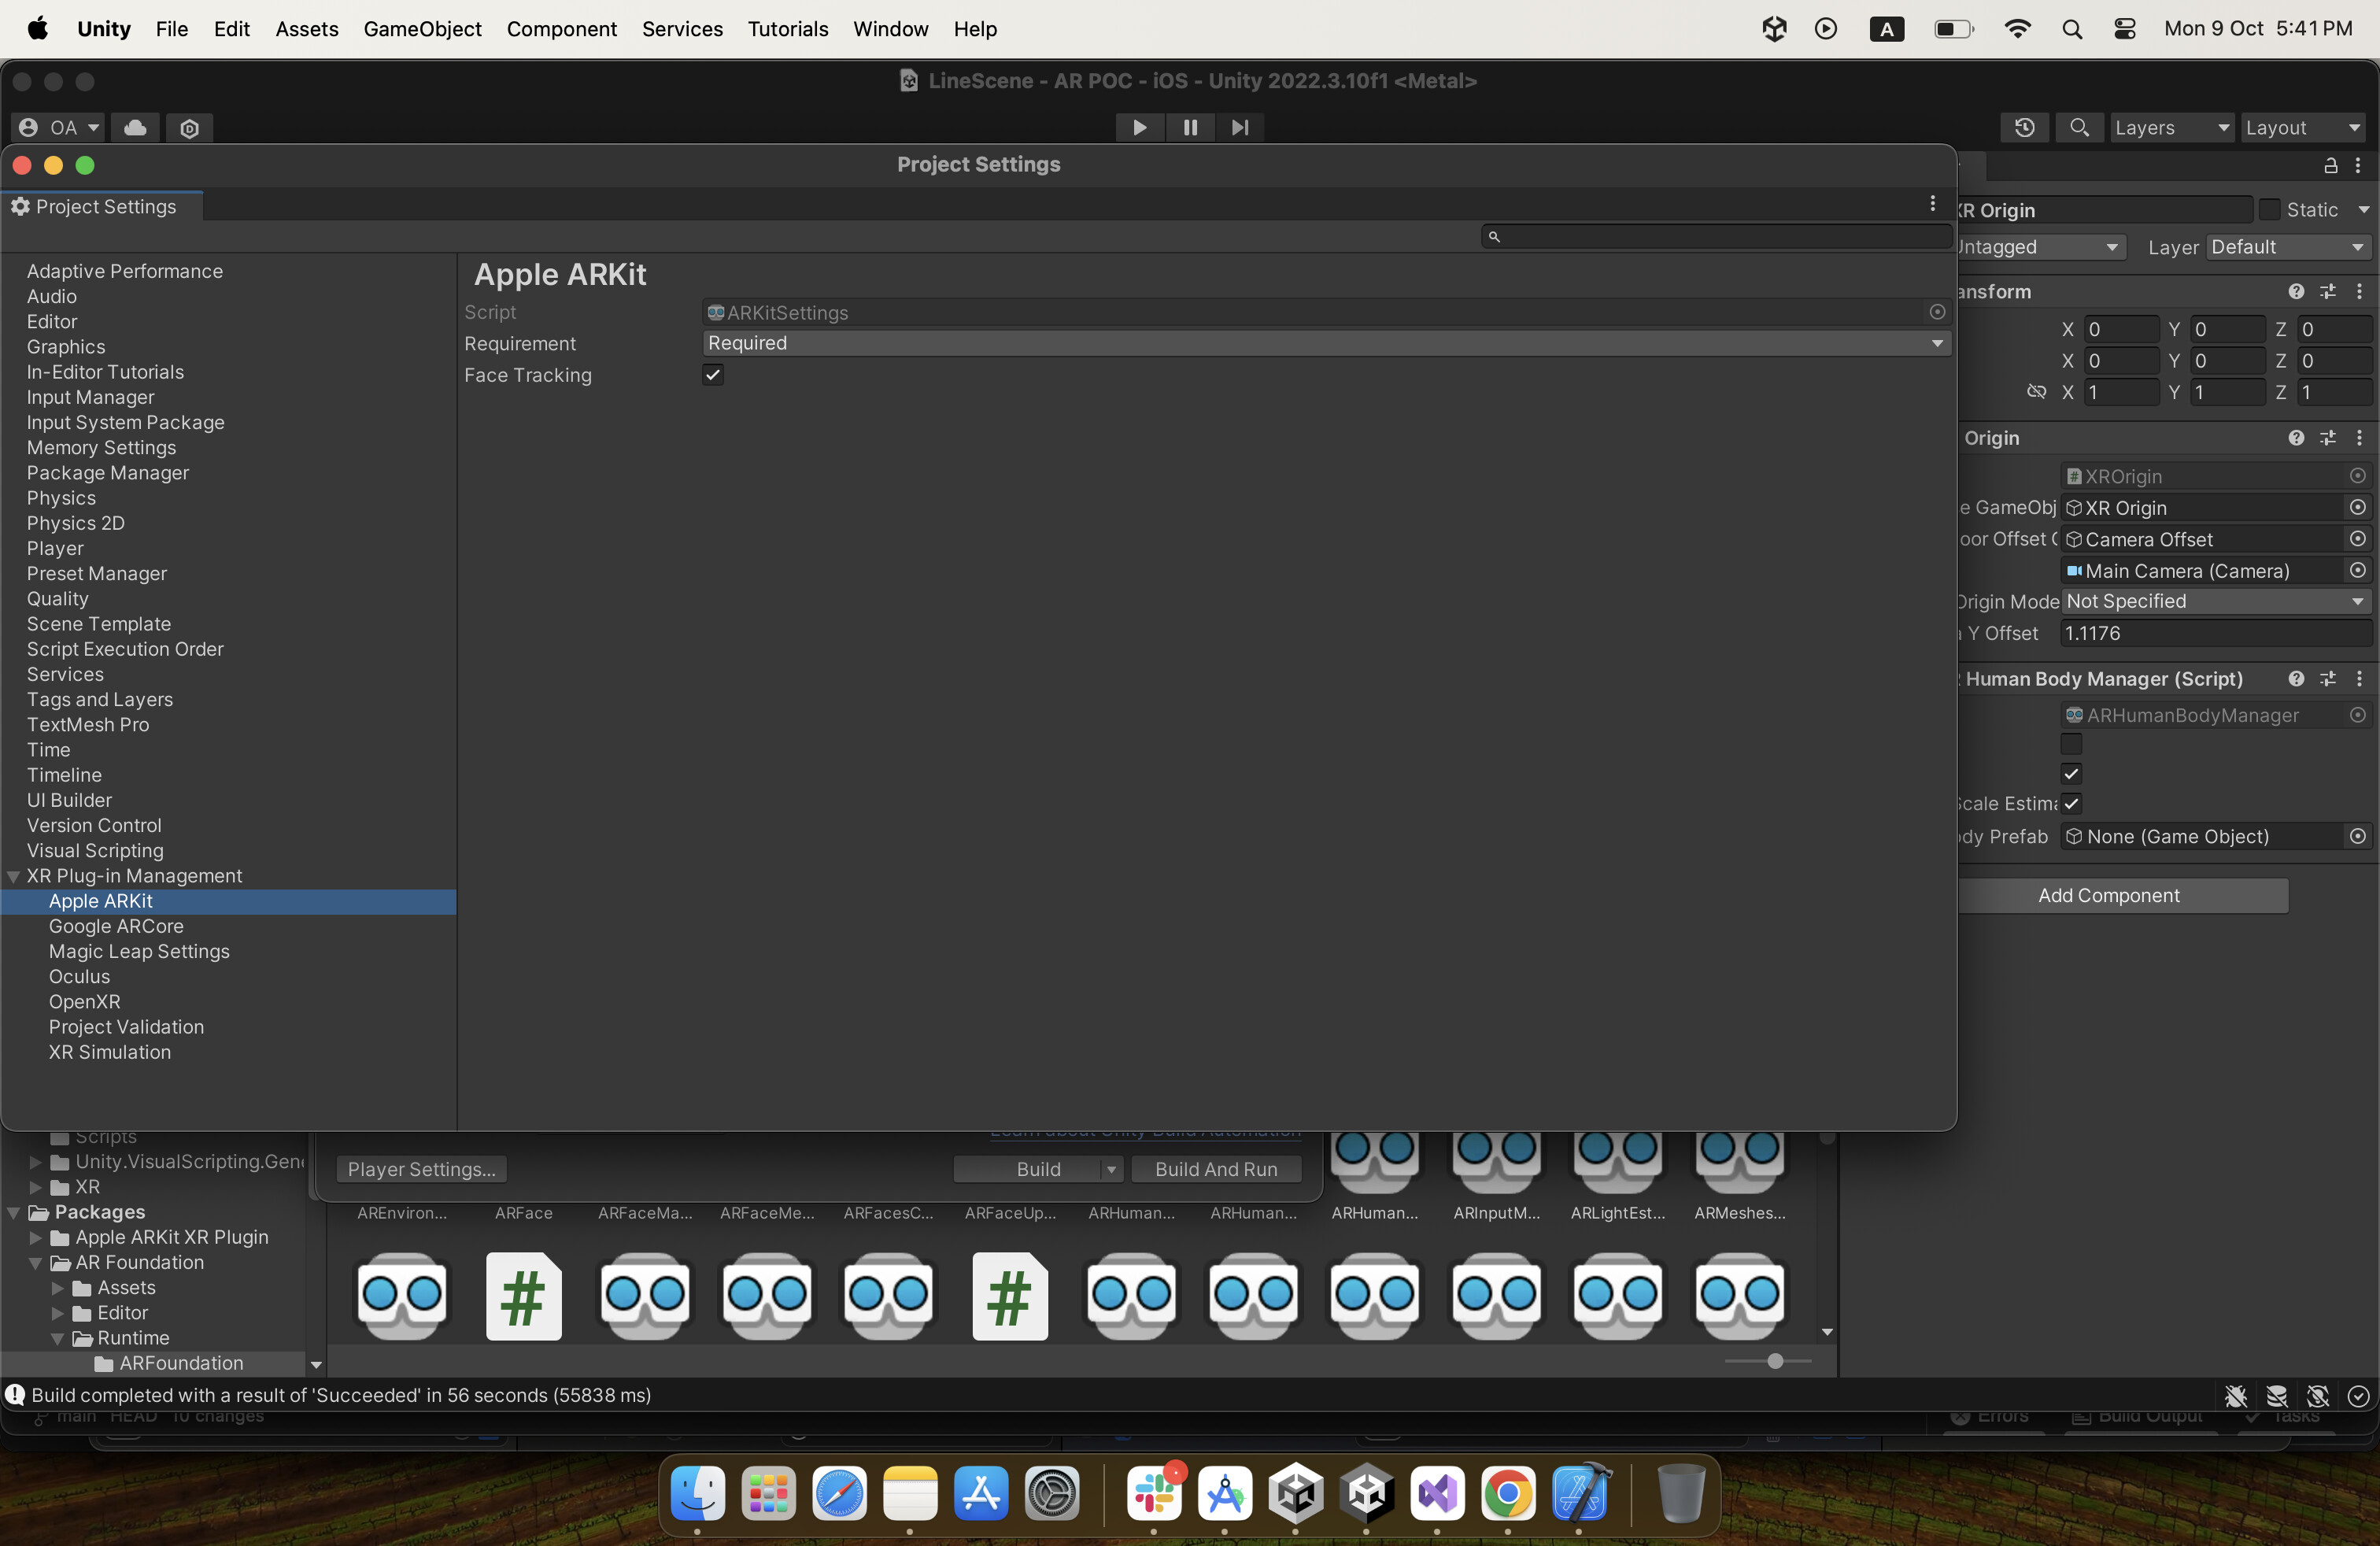The image size is (2380, 1546).
Task: Open the Tutorials menu
Action: 787,29
